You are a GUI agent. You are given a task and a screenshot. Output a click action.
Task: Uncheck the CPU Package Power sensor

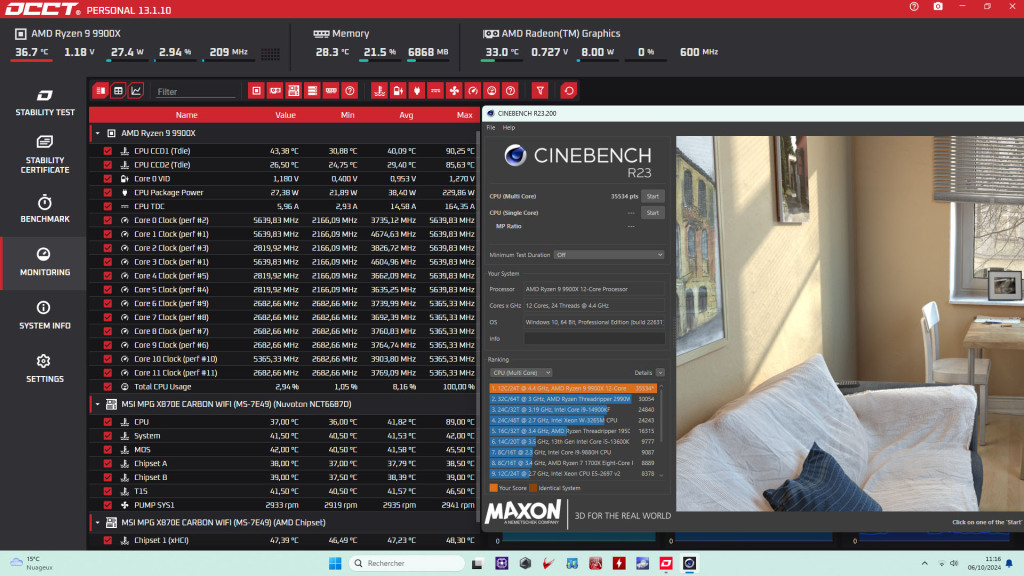tap(106, 192)
